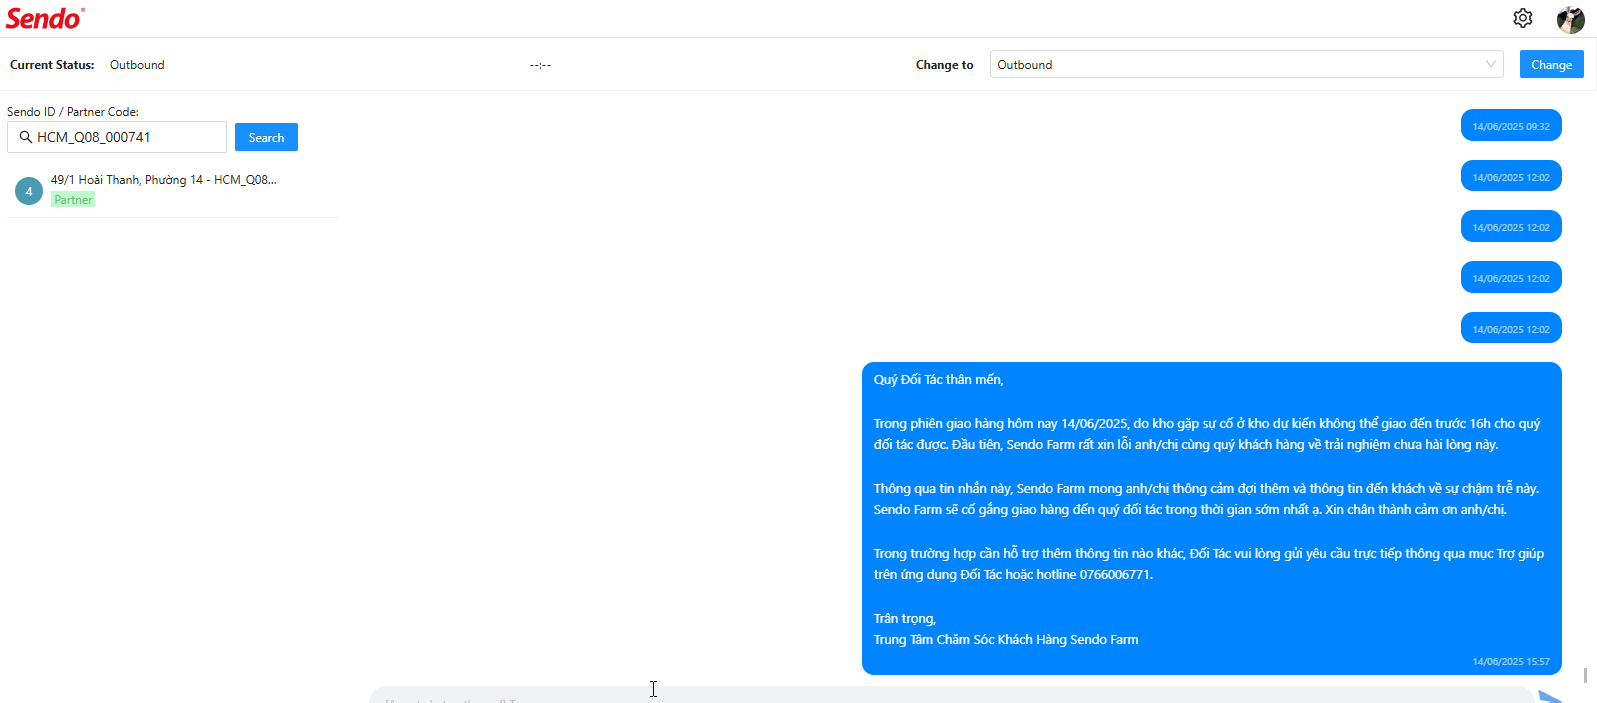Click the chat scrollbar thumb
The height and width of the screenshot is (703, 1597).
pyautogui.click(x=1586, y=676)
